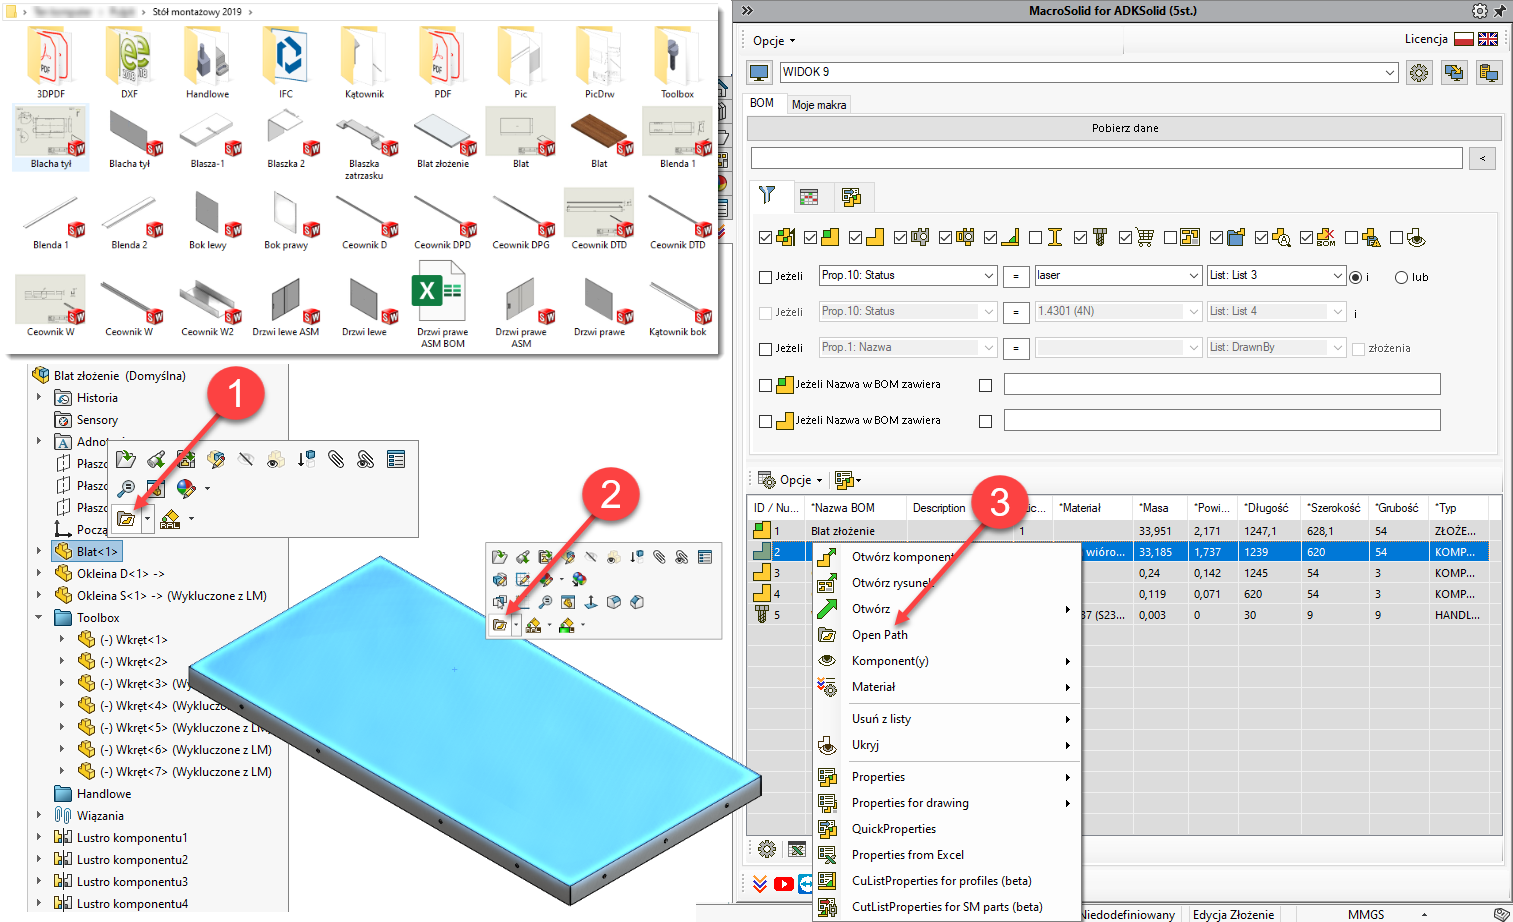Select 'Drzwi prawe ASM BOM' Excel file in Explorer
Screen dimensions: 1513x922
(x=442, y=305)
